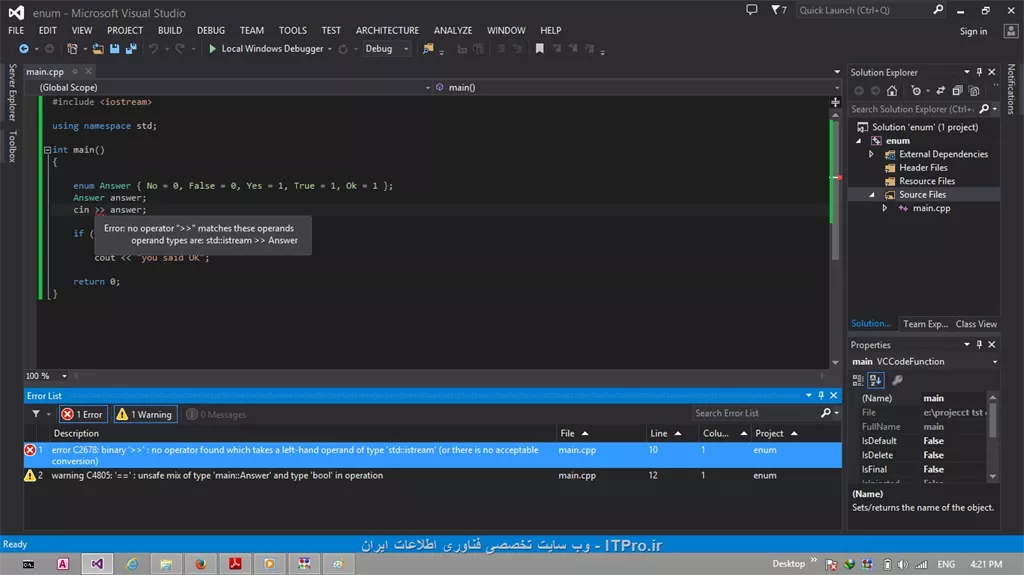Switch to the Team Explorer tab
1024x575 pixels.
pyautogui.click(x=925, y=324)
